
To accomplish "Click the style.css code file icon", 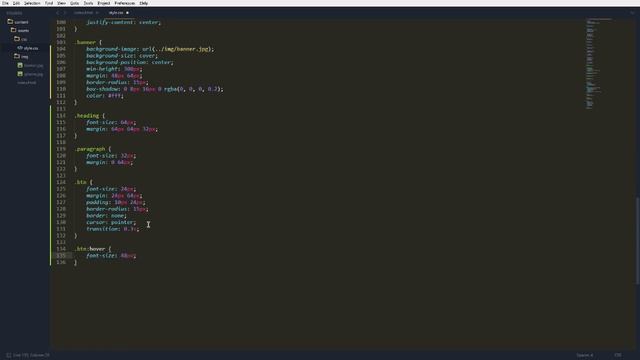I will [x=20, y=48].
